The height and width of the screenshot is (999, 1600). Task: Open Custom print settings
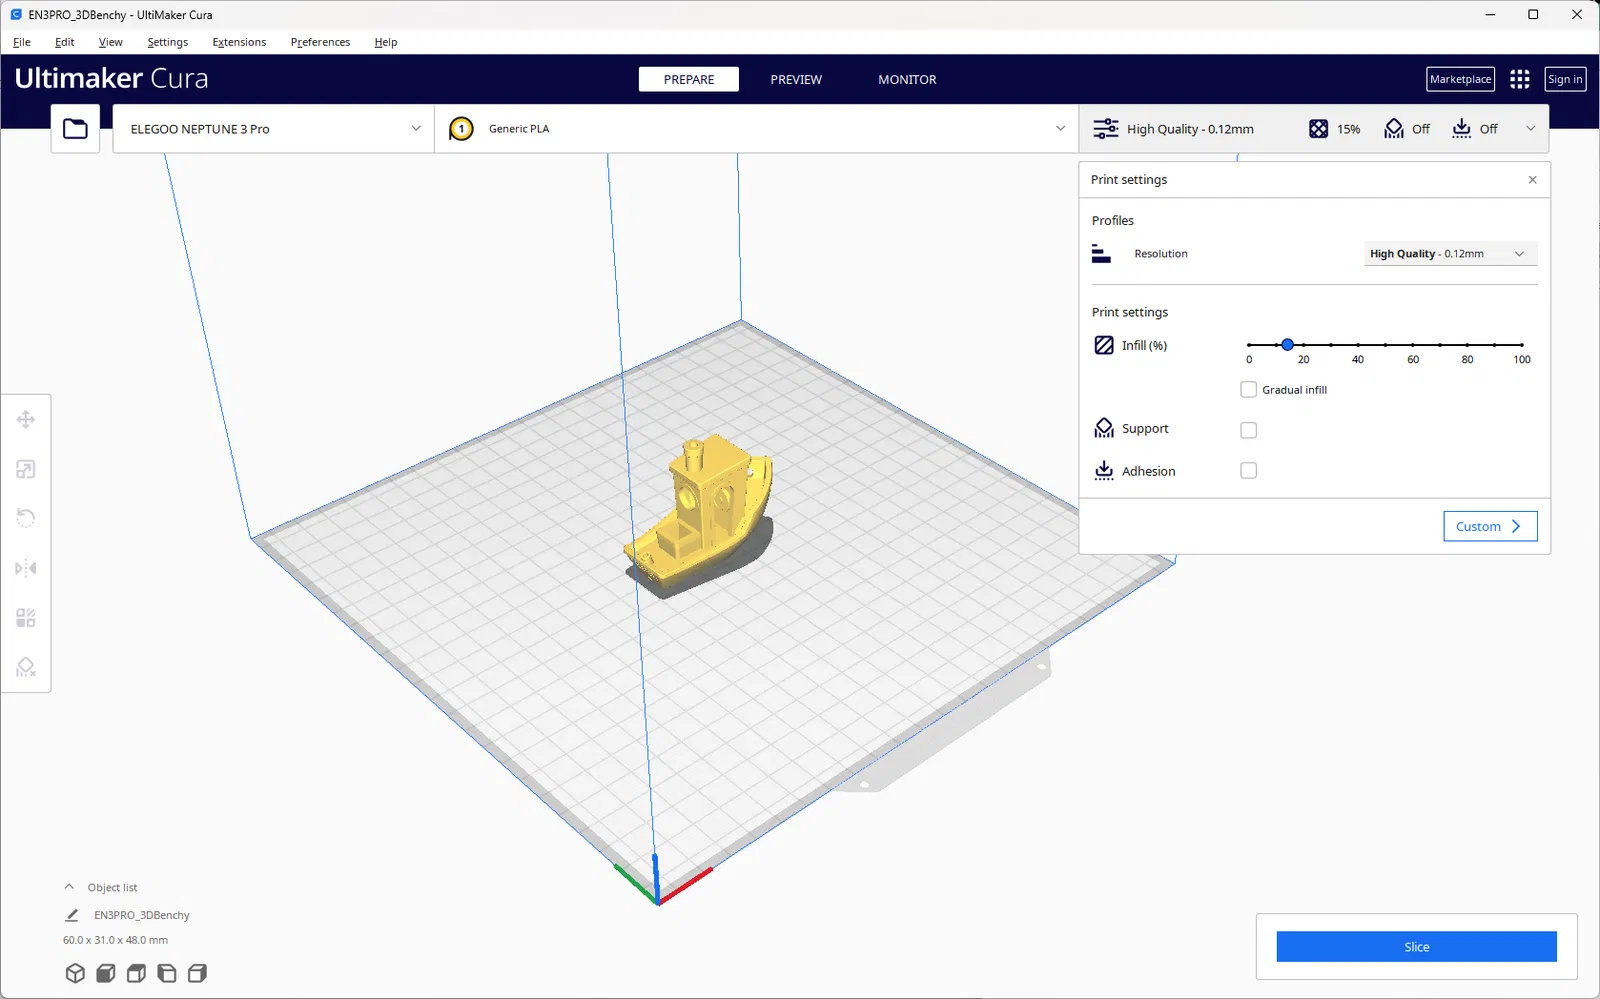(1490, 526)
